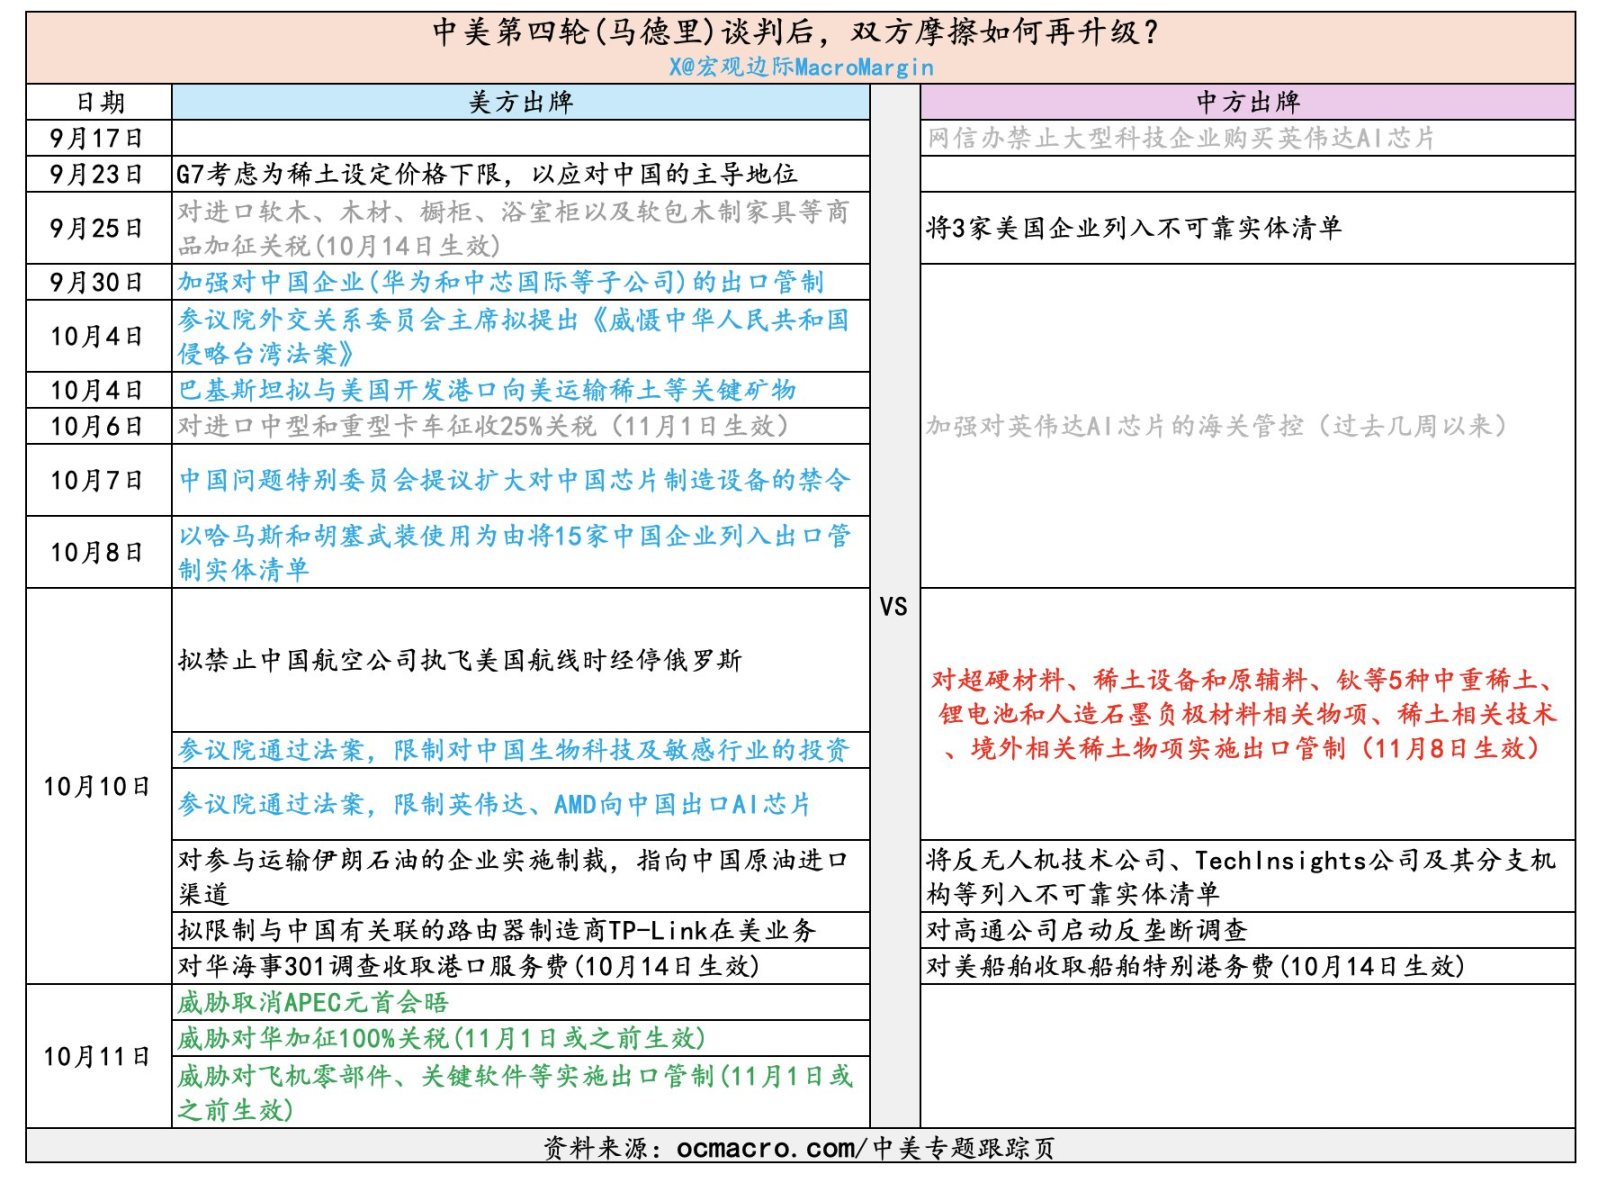The width and height of the screenshot is (1598, 1192).
Task: Select the 9月25日 date cell
Action: click(x=99, y=228)
